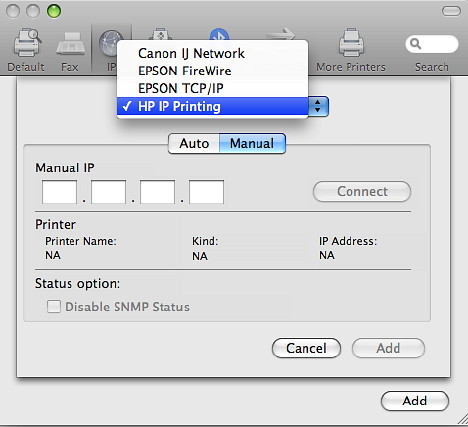Image resolution: width=468 pixels, height=427 pixels.
Task: Click the popup menu arrows beside HP IP Printing
Action: click(x=318, y=106)
